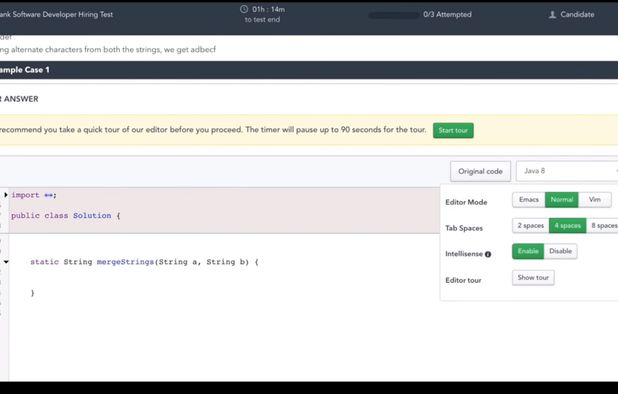Select Emacs editor mode
This screenshot has height=394, width=618.
pos(529,200)
